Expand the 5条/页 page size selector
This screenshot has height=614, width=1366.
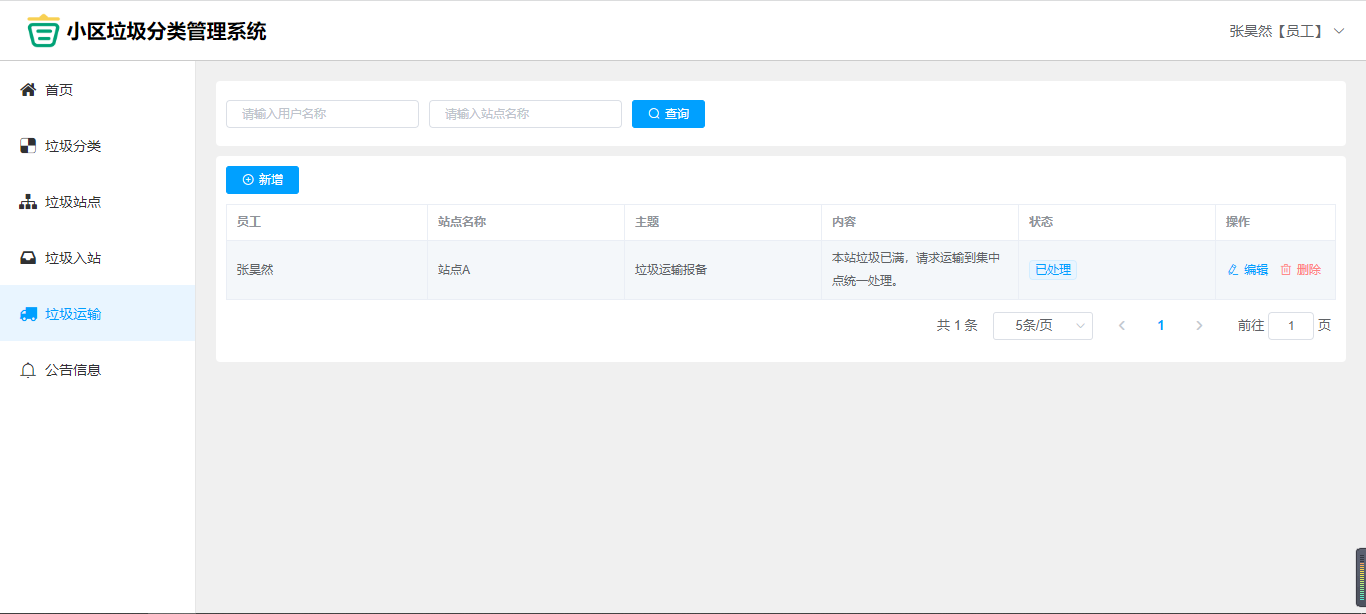pos(1042,326)
